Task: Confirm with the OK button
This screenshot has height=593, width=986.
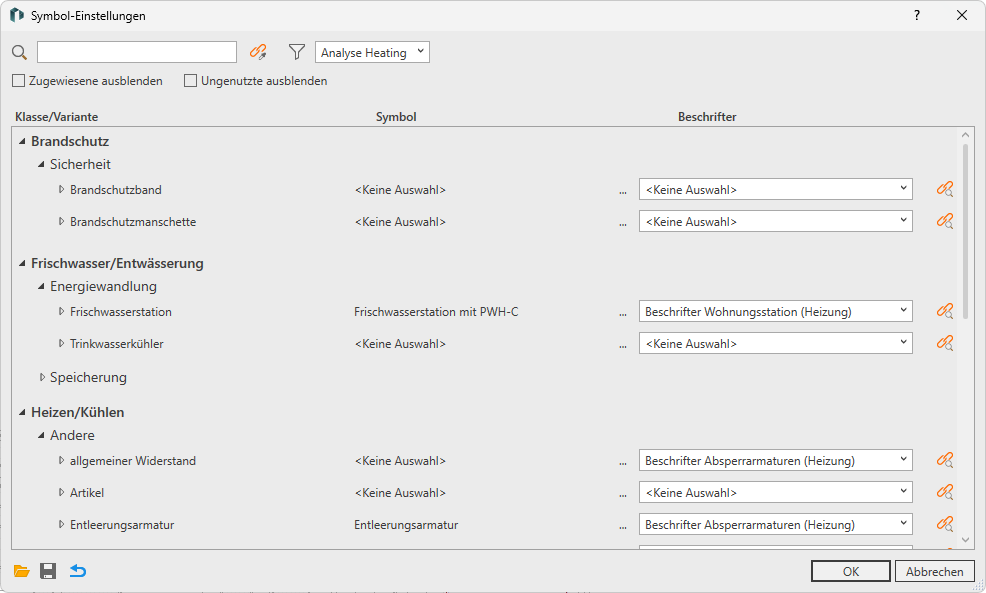Action: point(851,571)
